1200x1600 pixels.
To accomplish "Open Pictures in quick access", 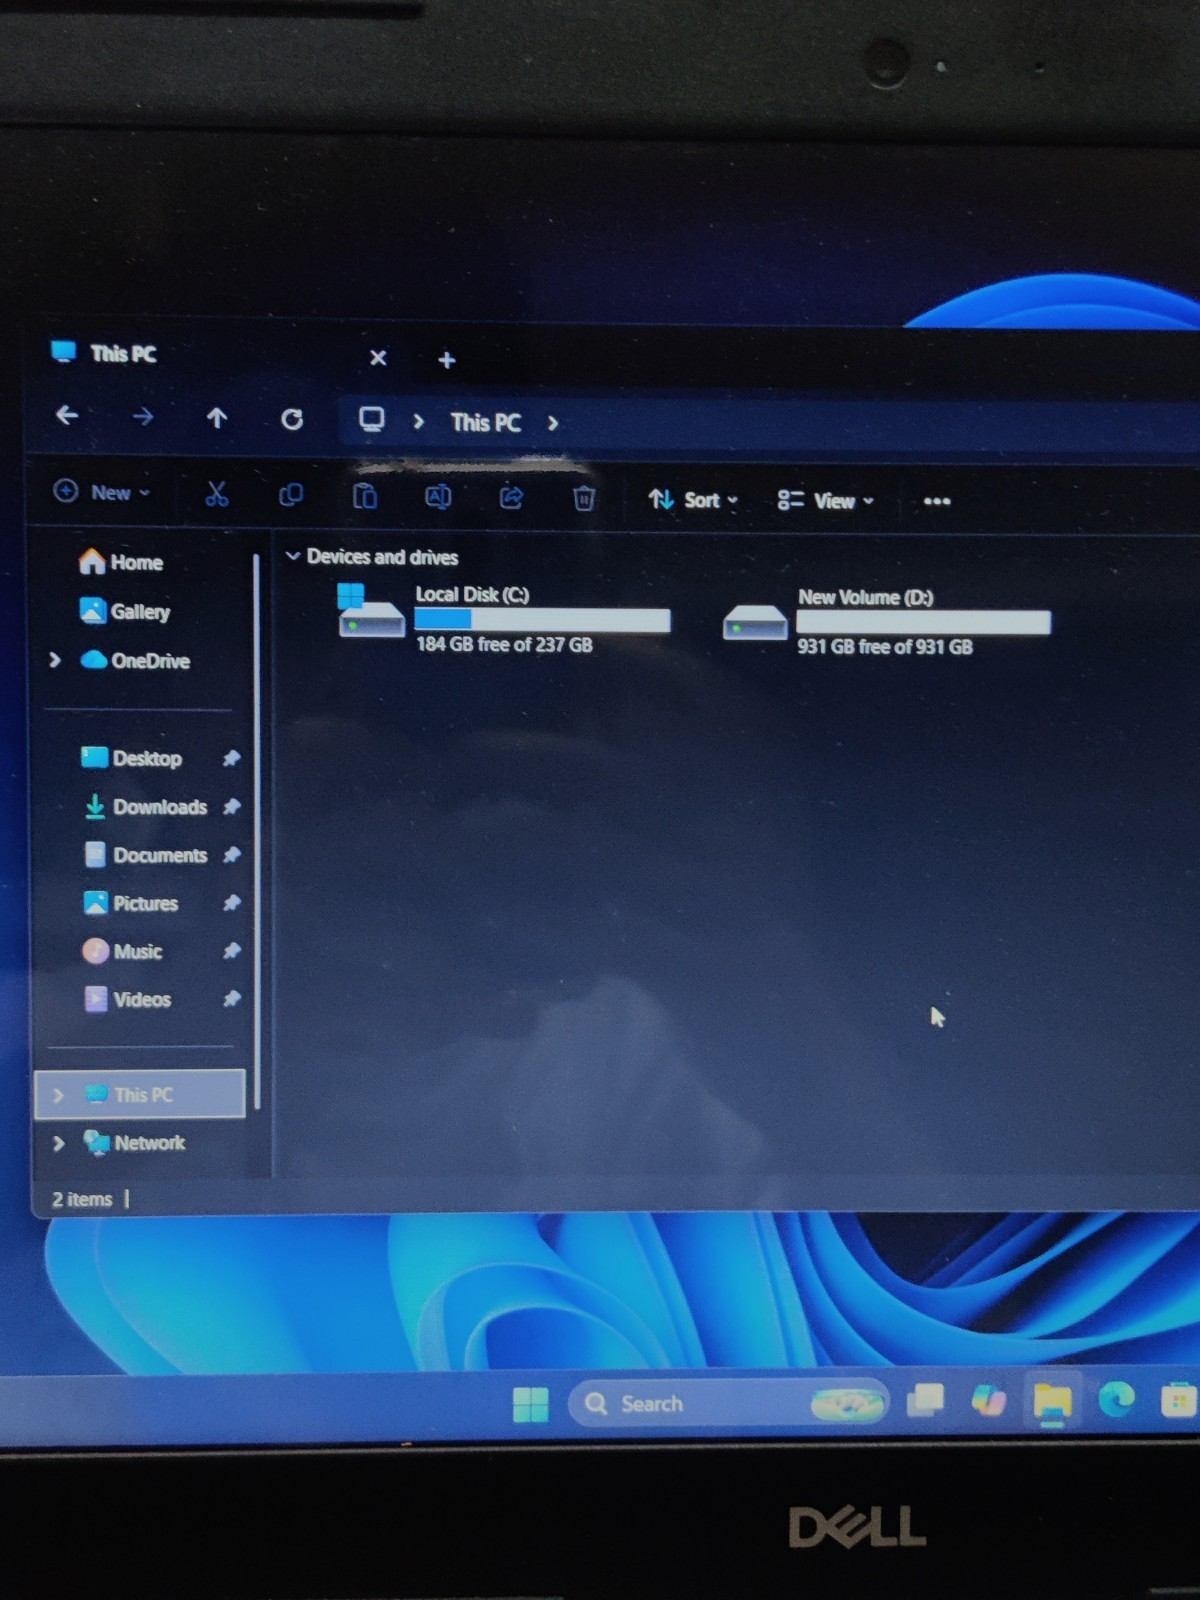I will pyautogui.click(x=131, y=903).
